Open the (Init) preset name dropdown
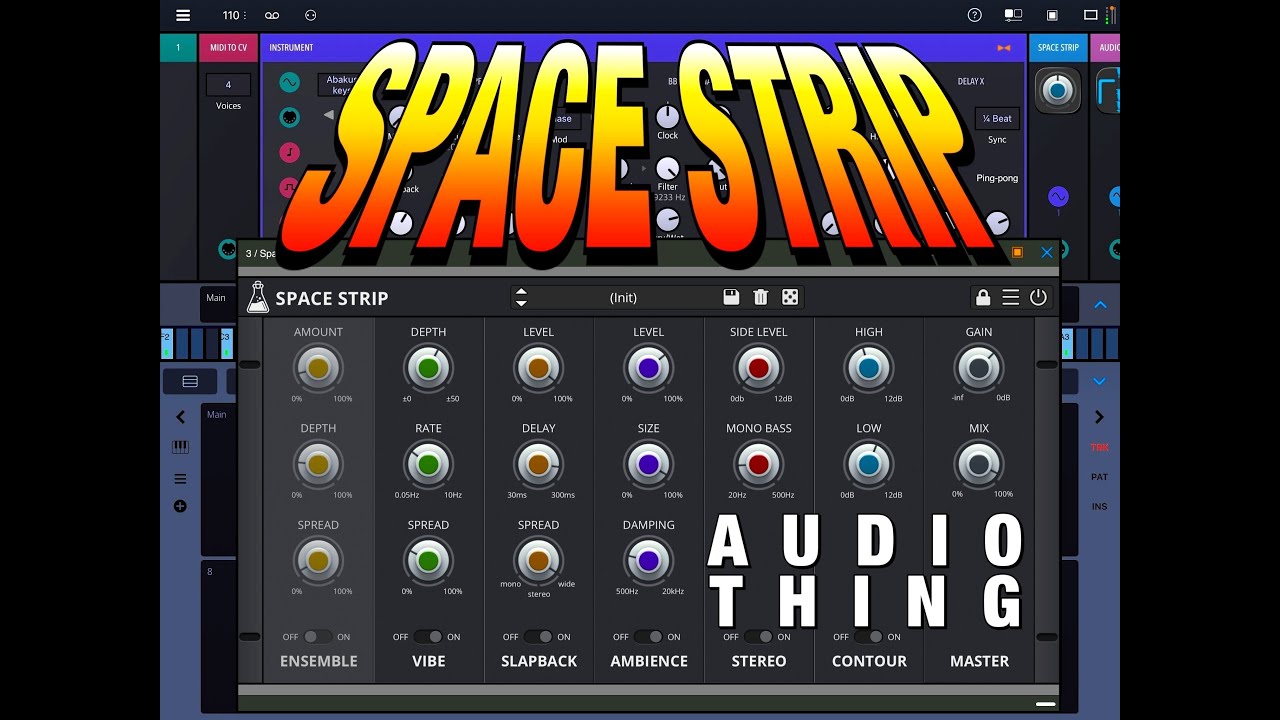Image resolution: width=1280 pixels, height=720 pixels. 623,297
